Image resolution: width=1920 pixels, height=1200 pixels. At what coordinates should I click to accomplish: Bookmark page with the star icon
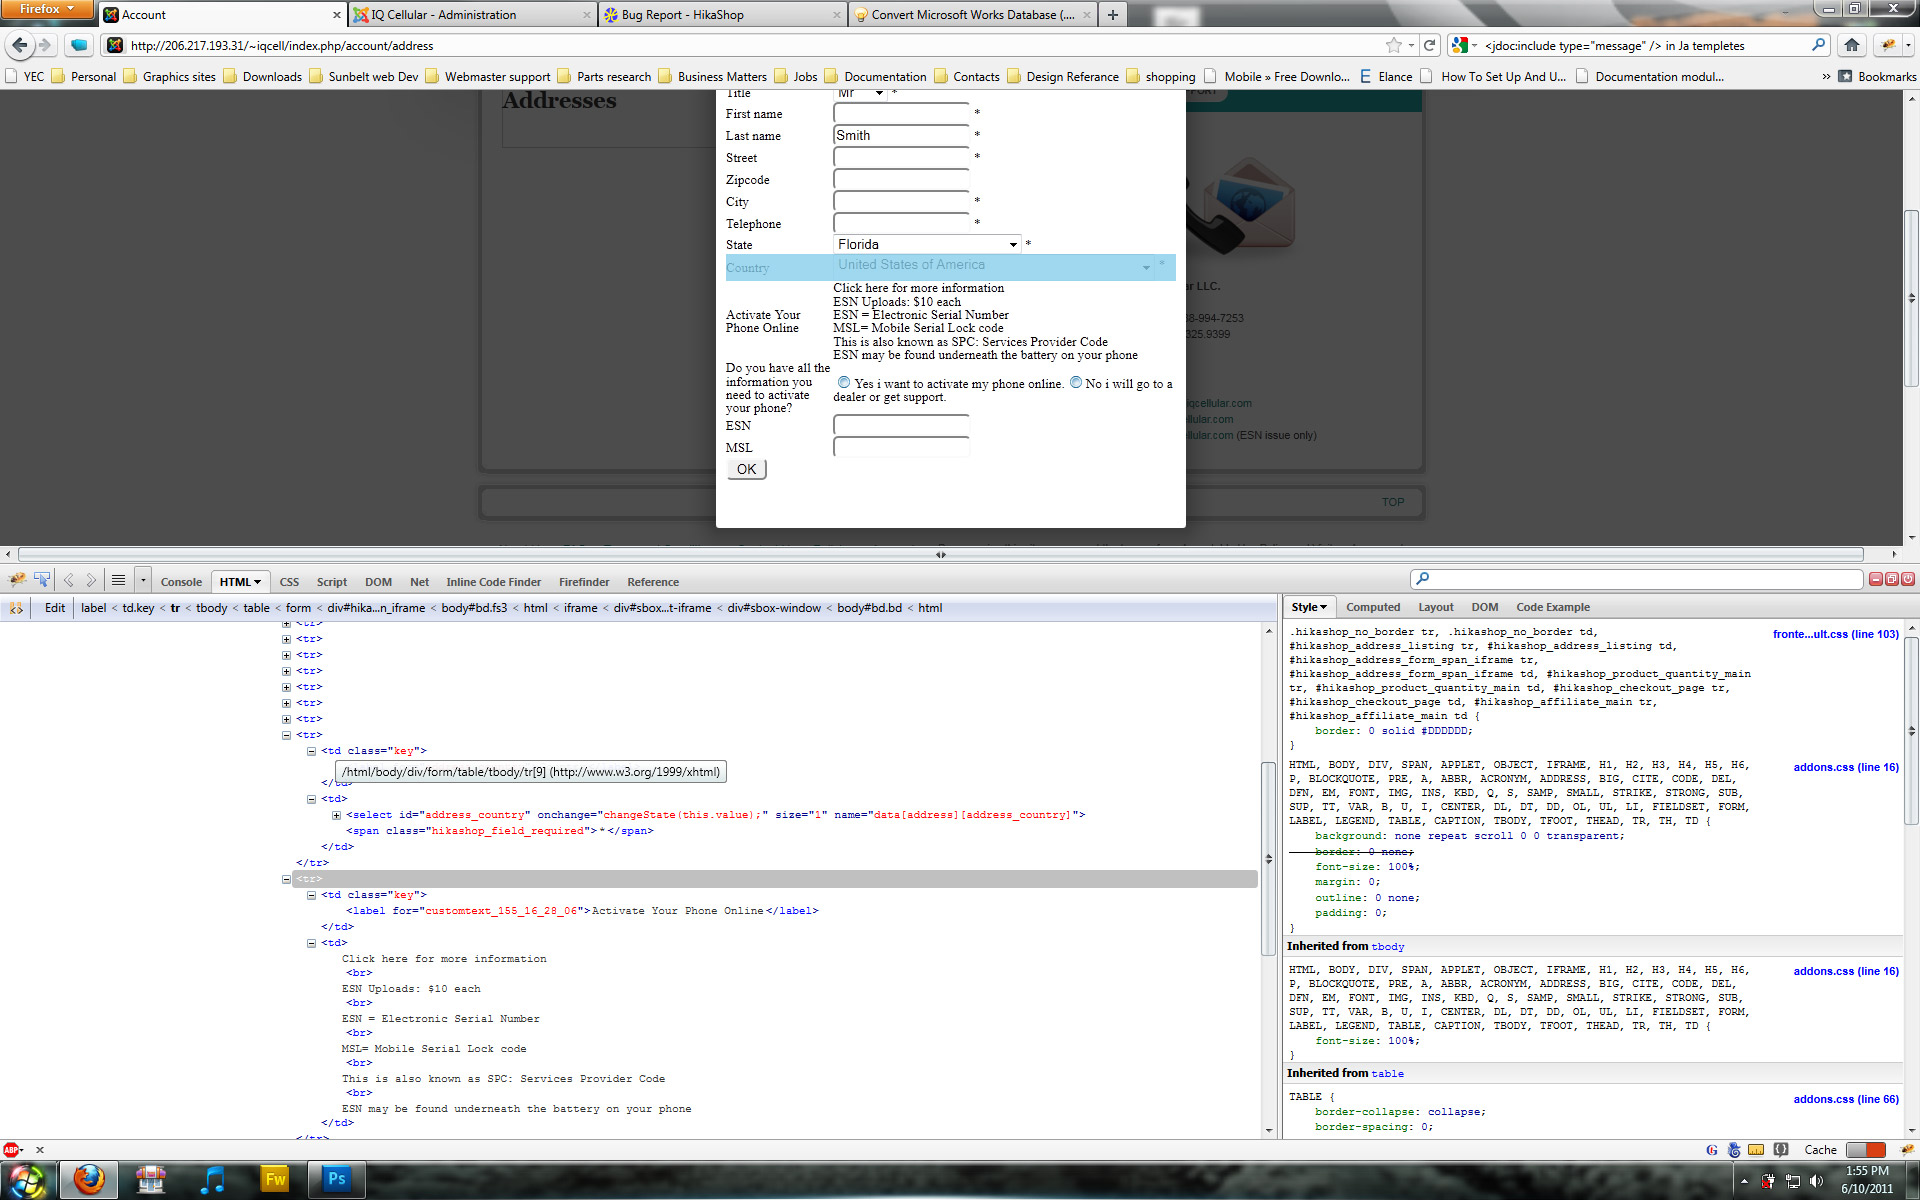coord(1393,45)
